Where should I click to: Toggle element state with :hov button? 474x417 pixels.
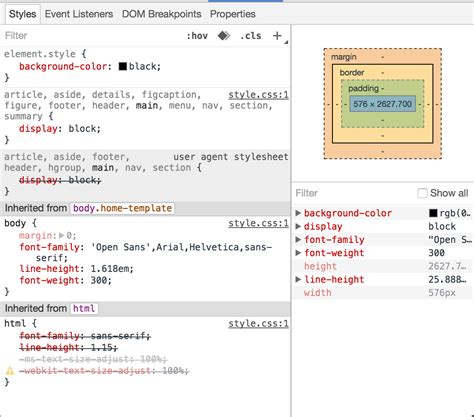tap(197, 36)
